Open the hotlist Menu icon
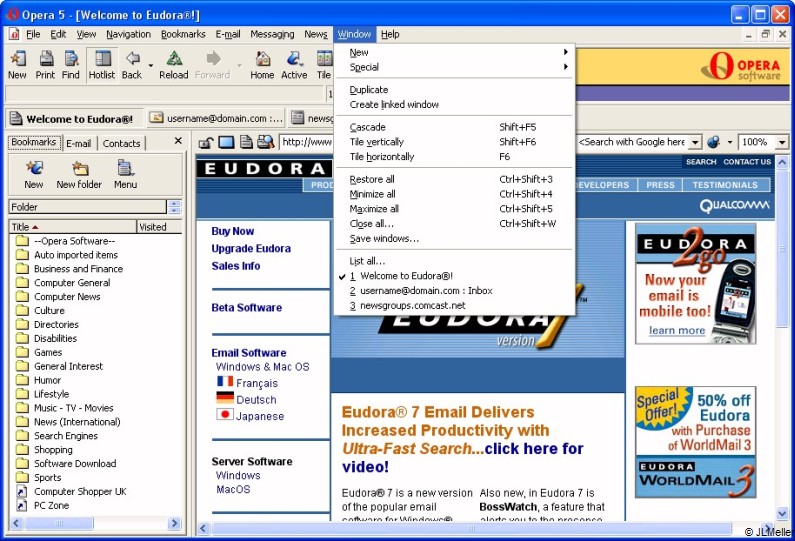795x541 pixels. click(125, 174)
